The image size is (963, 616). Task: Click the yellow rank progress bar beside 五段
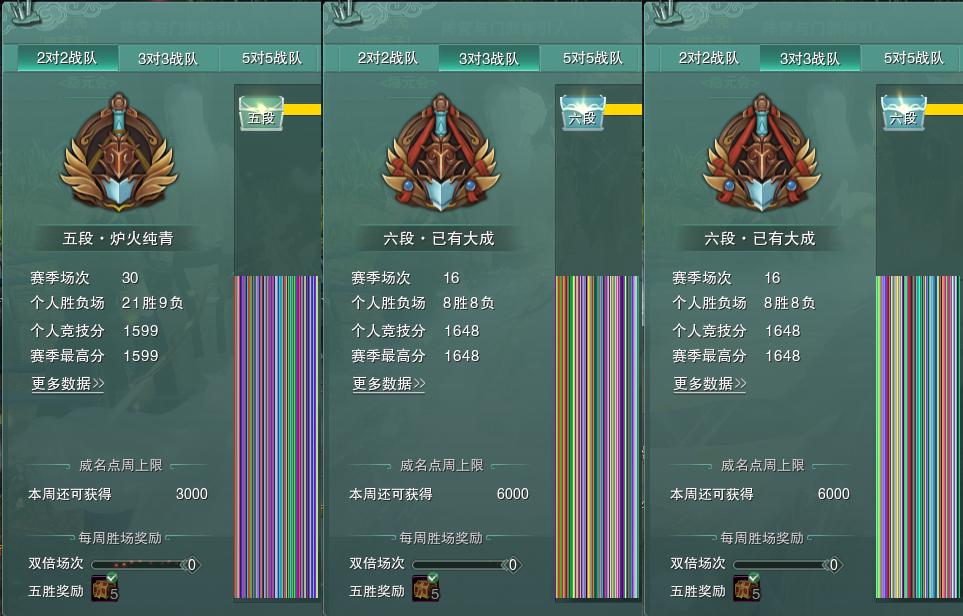pyautogui.click(x=302, y=109)
